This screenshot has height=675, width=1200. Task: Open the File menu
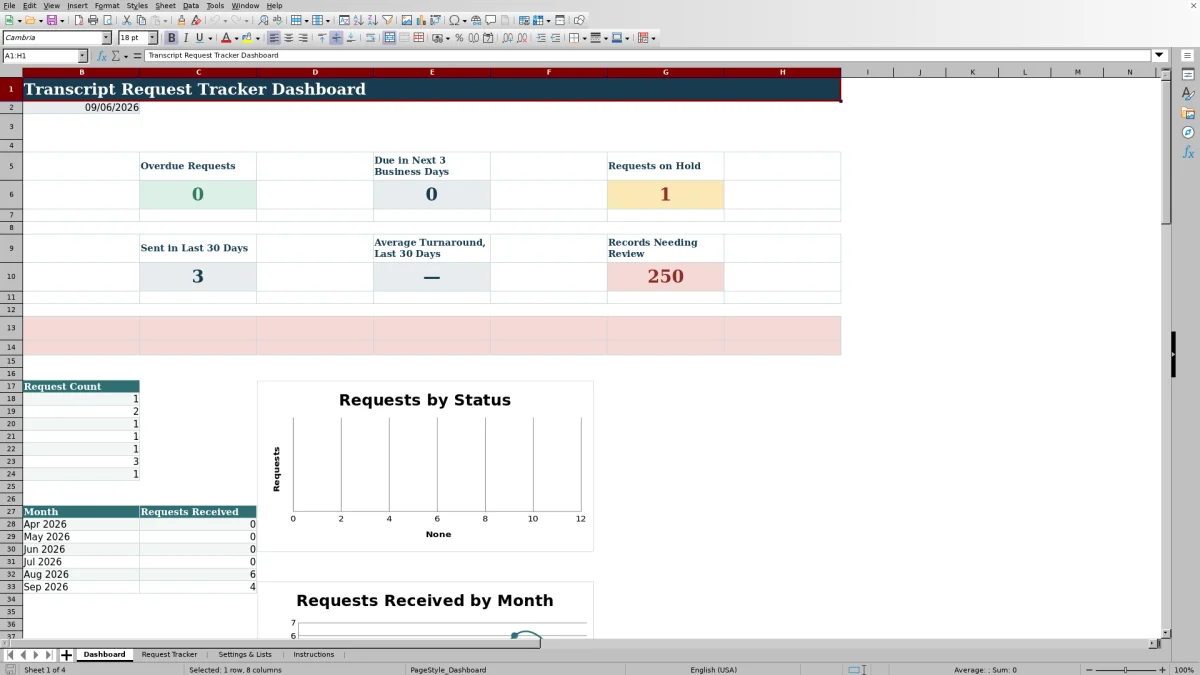point(9,5)
